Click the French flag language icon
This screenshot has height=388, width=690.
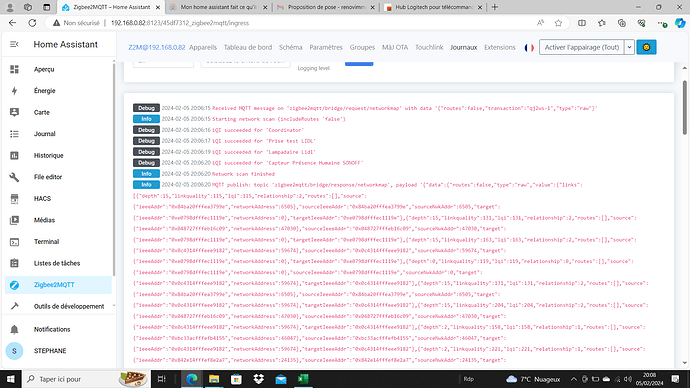tap(529, 48)
